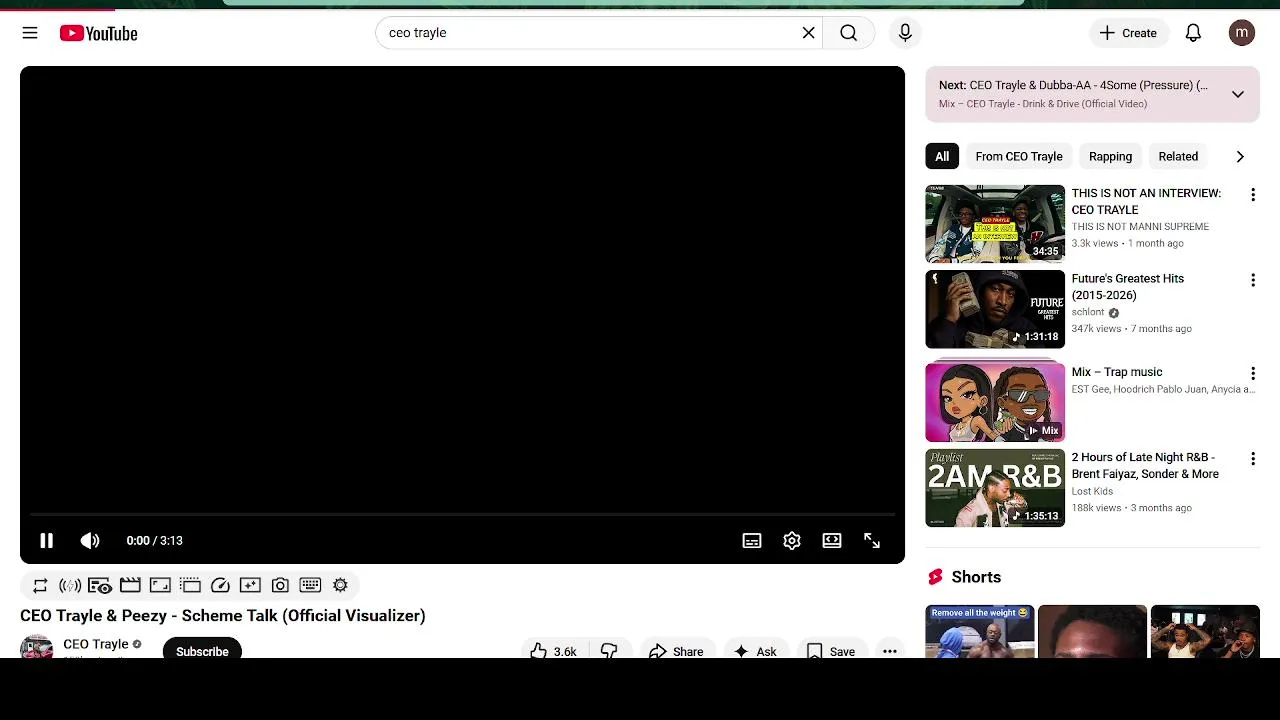Pause the video playback
Viewport: 1280px width, 720px height.
click(x=46, y=541)
